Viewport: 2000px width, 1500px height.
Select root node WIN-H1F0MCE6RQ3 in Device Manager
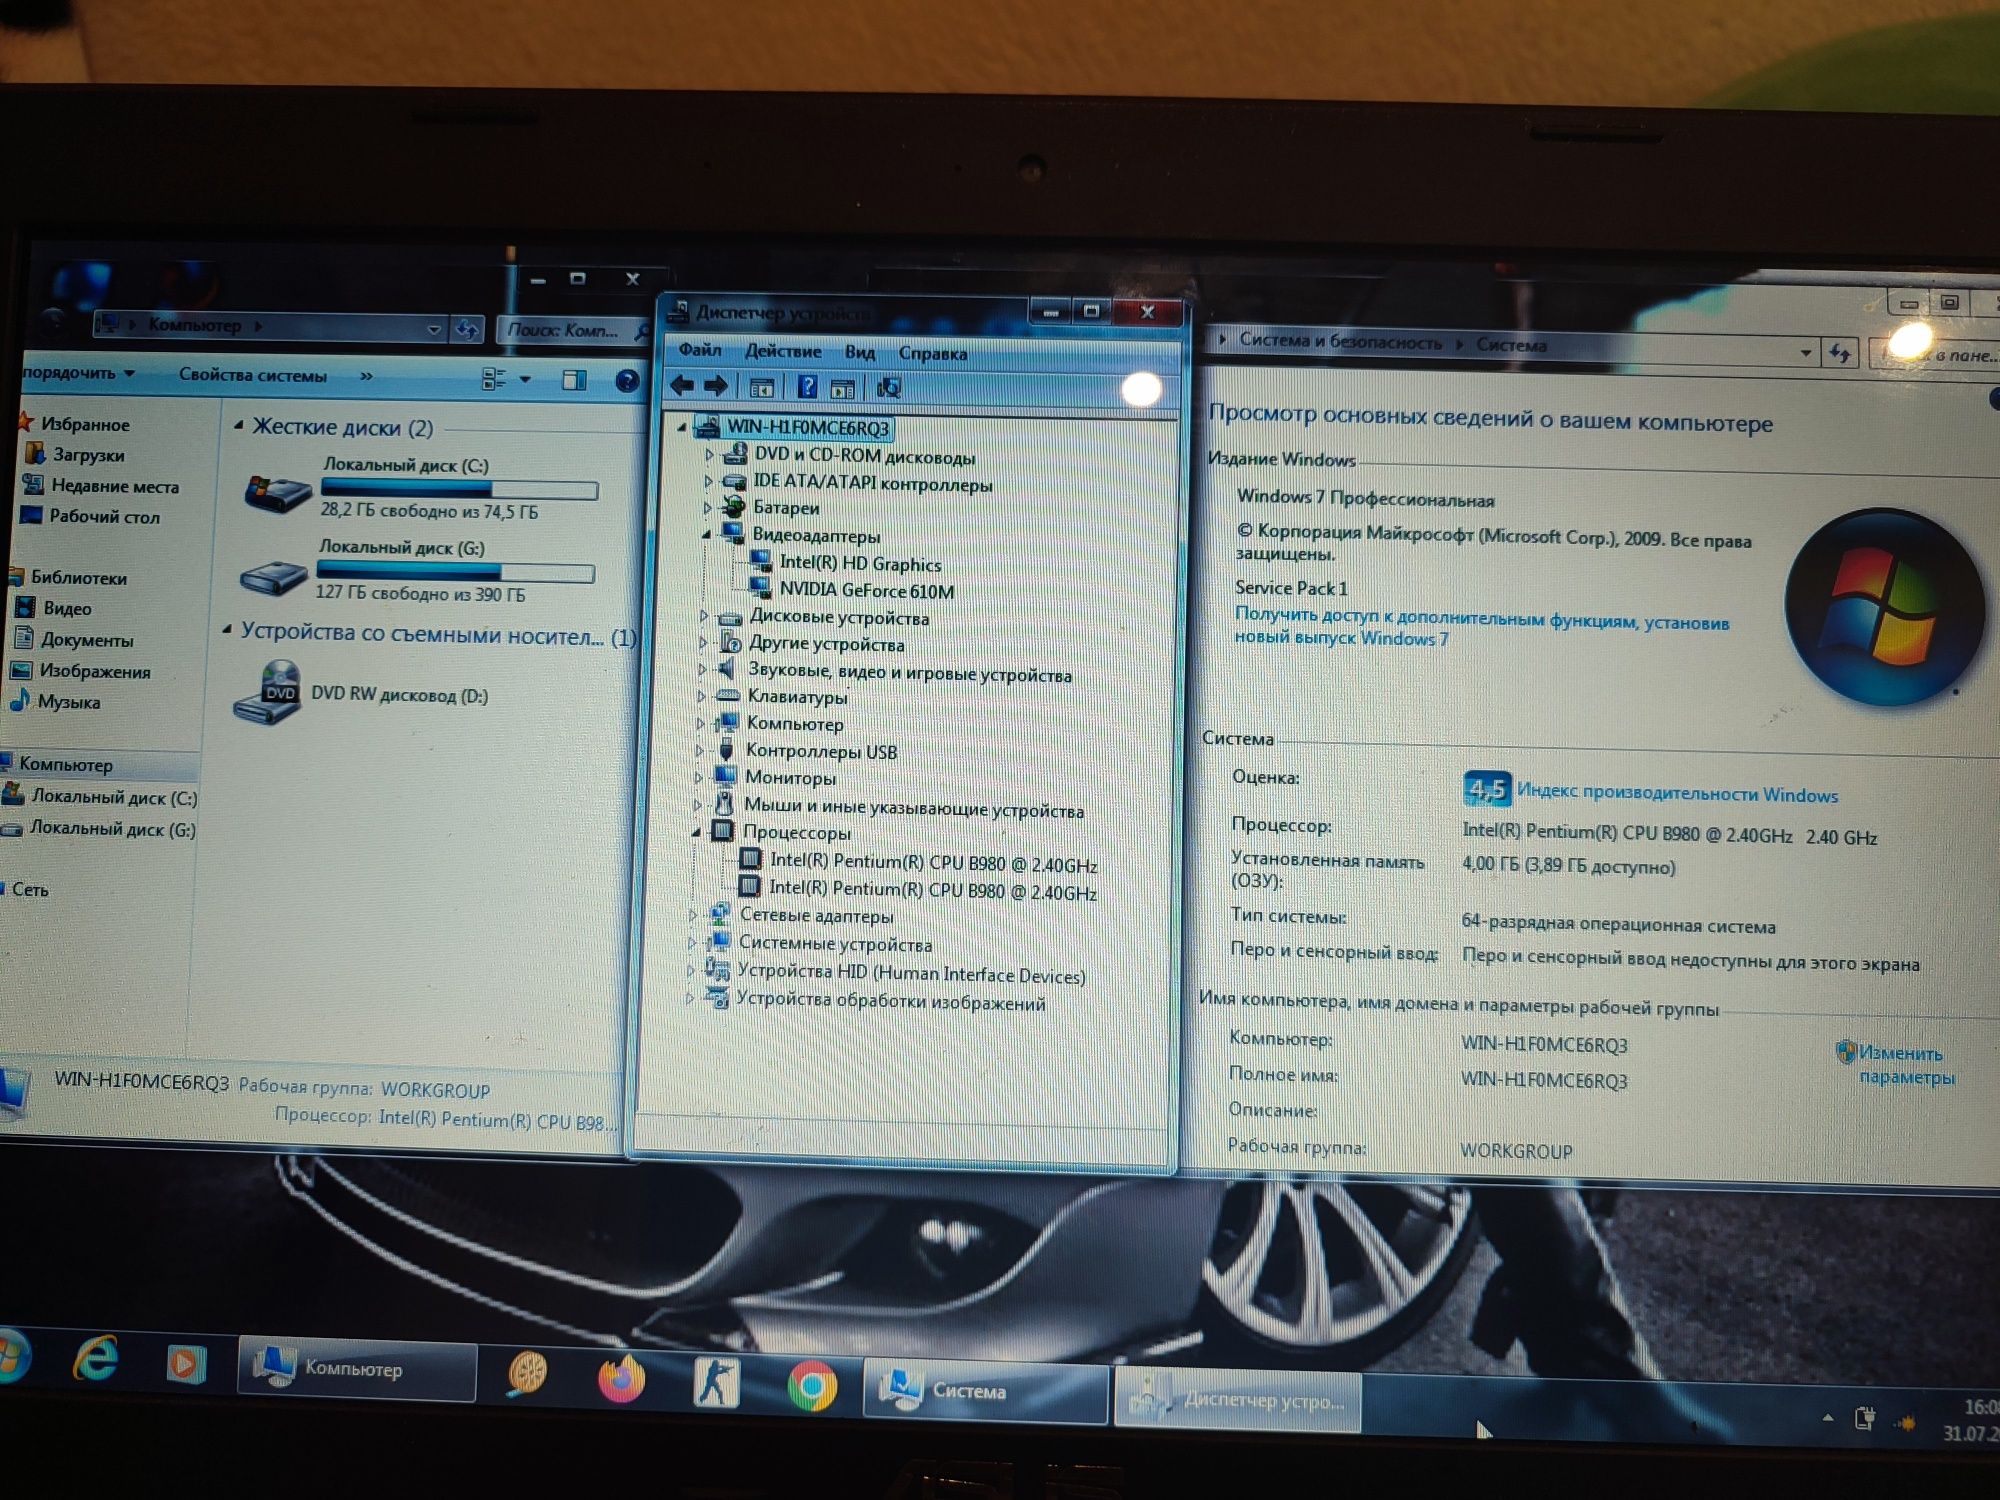(807, 427)
